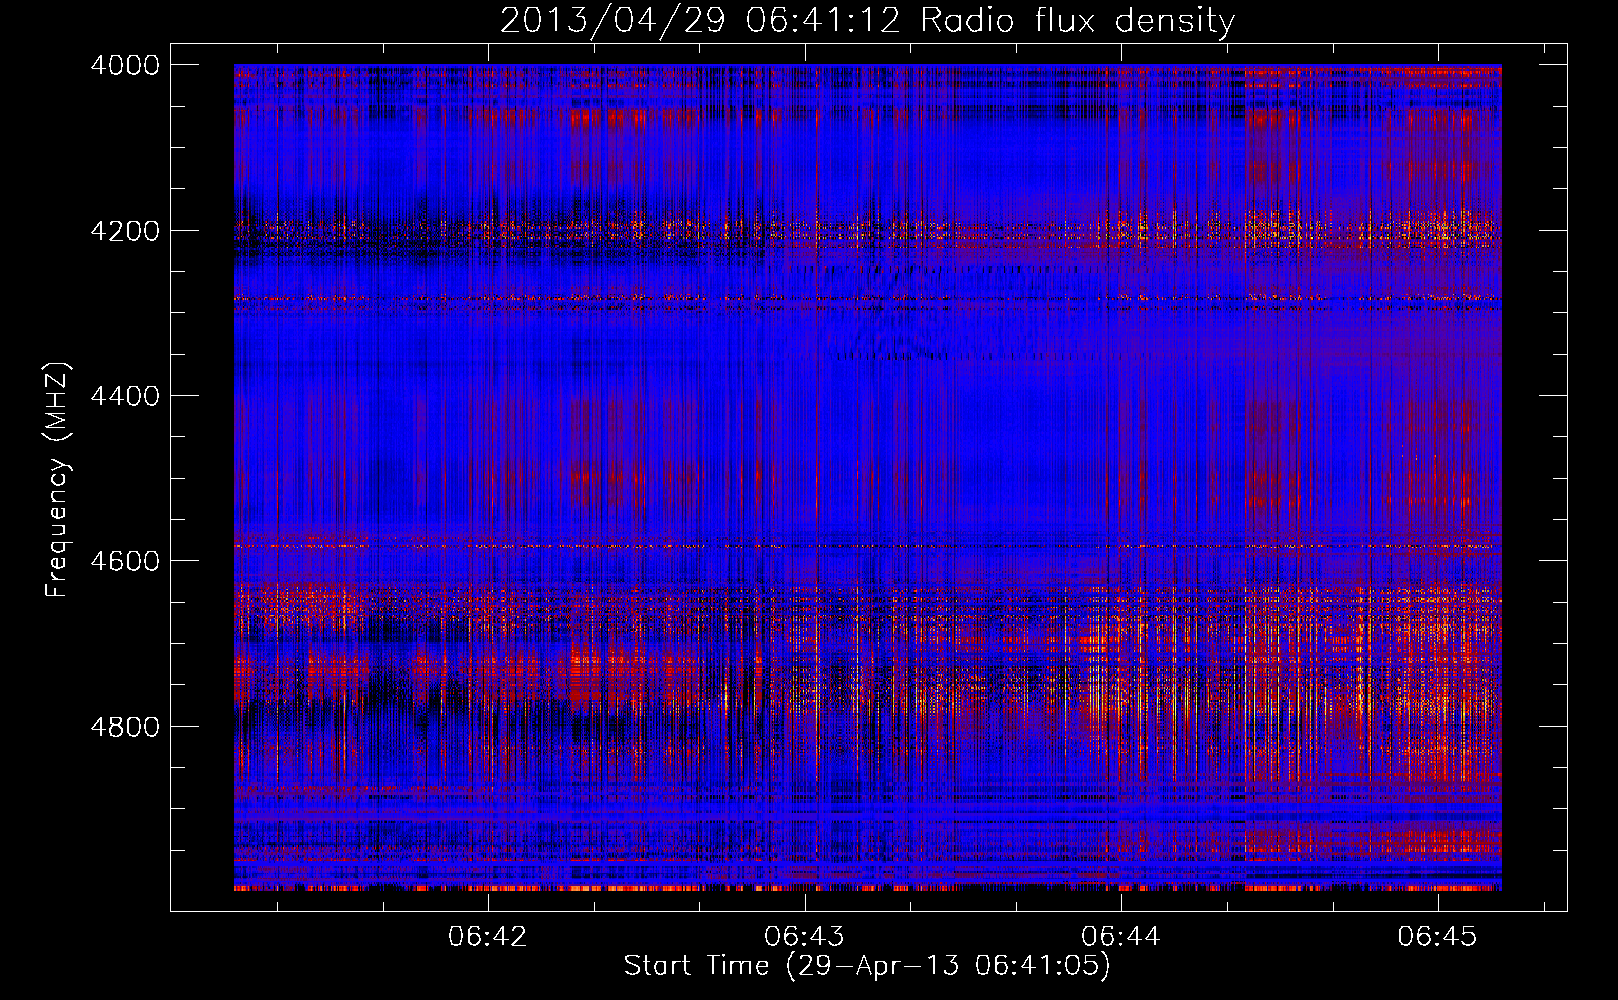Click the '06:45' time axis label
The height and width of the screenshot is (1000, 1618).
(1437, 937)
